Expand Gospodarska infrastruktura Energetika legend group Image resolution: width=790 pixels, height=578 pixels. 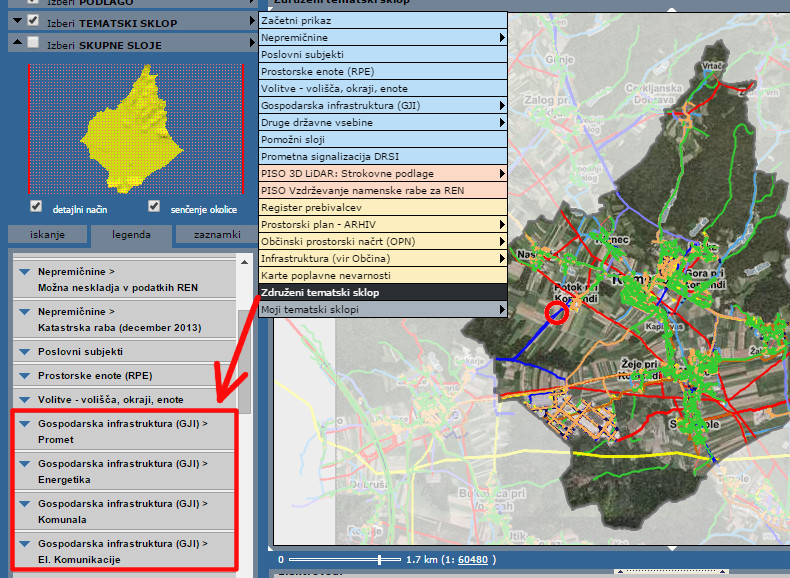[x=24, y=463]
